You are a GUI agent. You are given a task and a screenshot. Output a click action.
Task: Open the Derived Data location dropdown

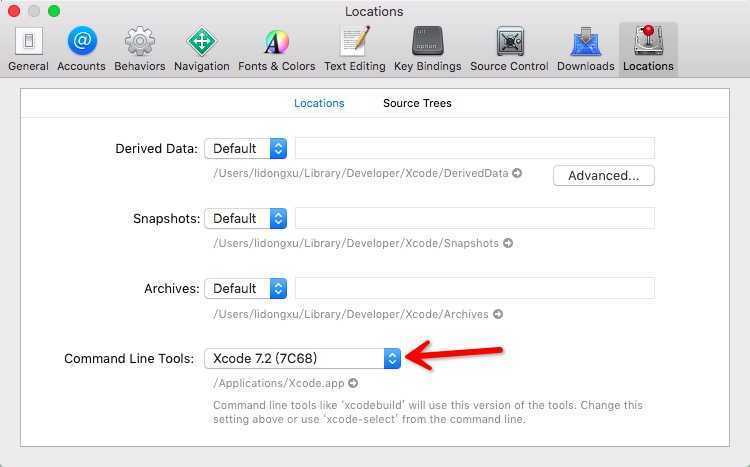tap(246, 148)
